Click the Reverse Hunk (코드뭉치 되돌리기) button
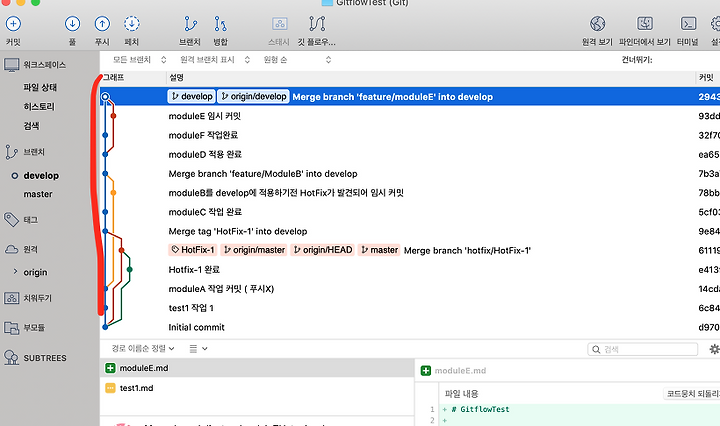 click(x=692, y=394)
